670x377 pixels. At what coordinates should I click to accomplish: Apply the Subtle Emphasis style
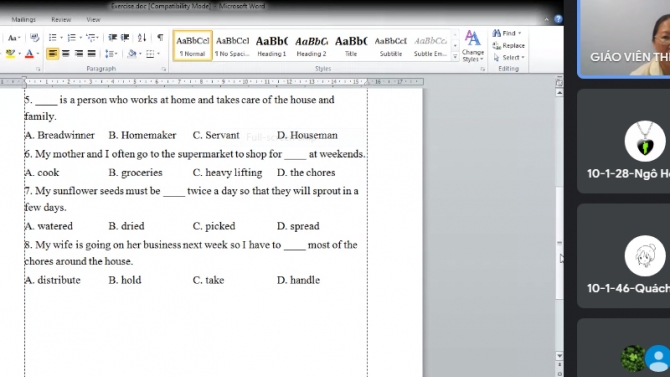pyautogui.click(x=430, y=45)
